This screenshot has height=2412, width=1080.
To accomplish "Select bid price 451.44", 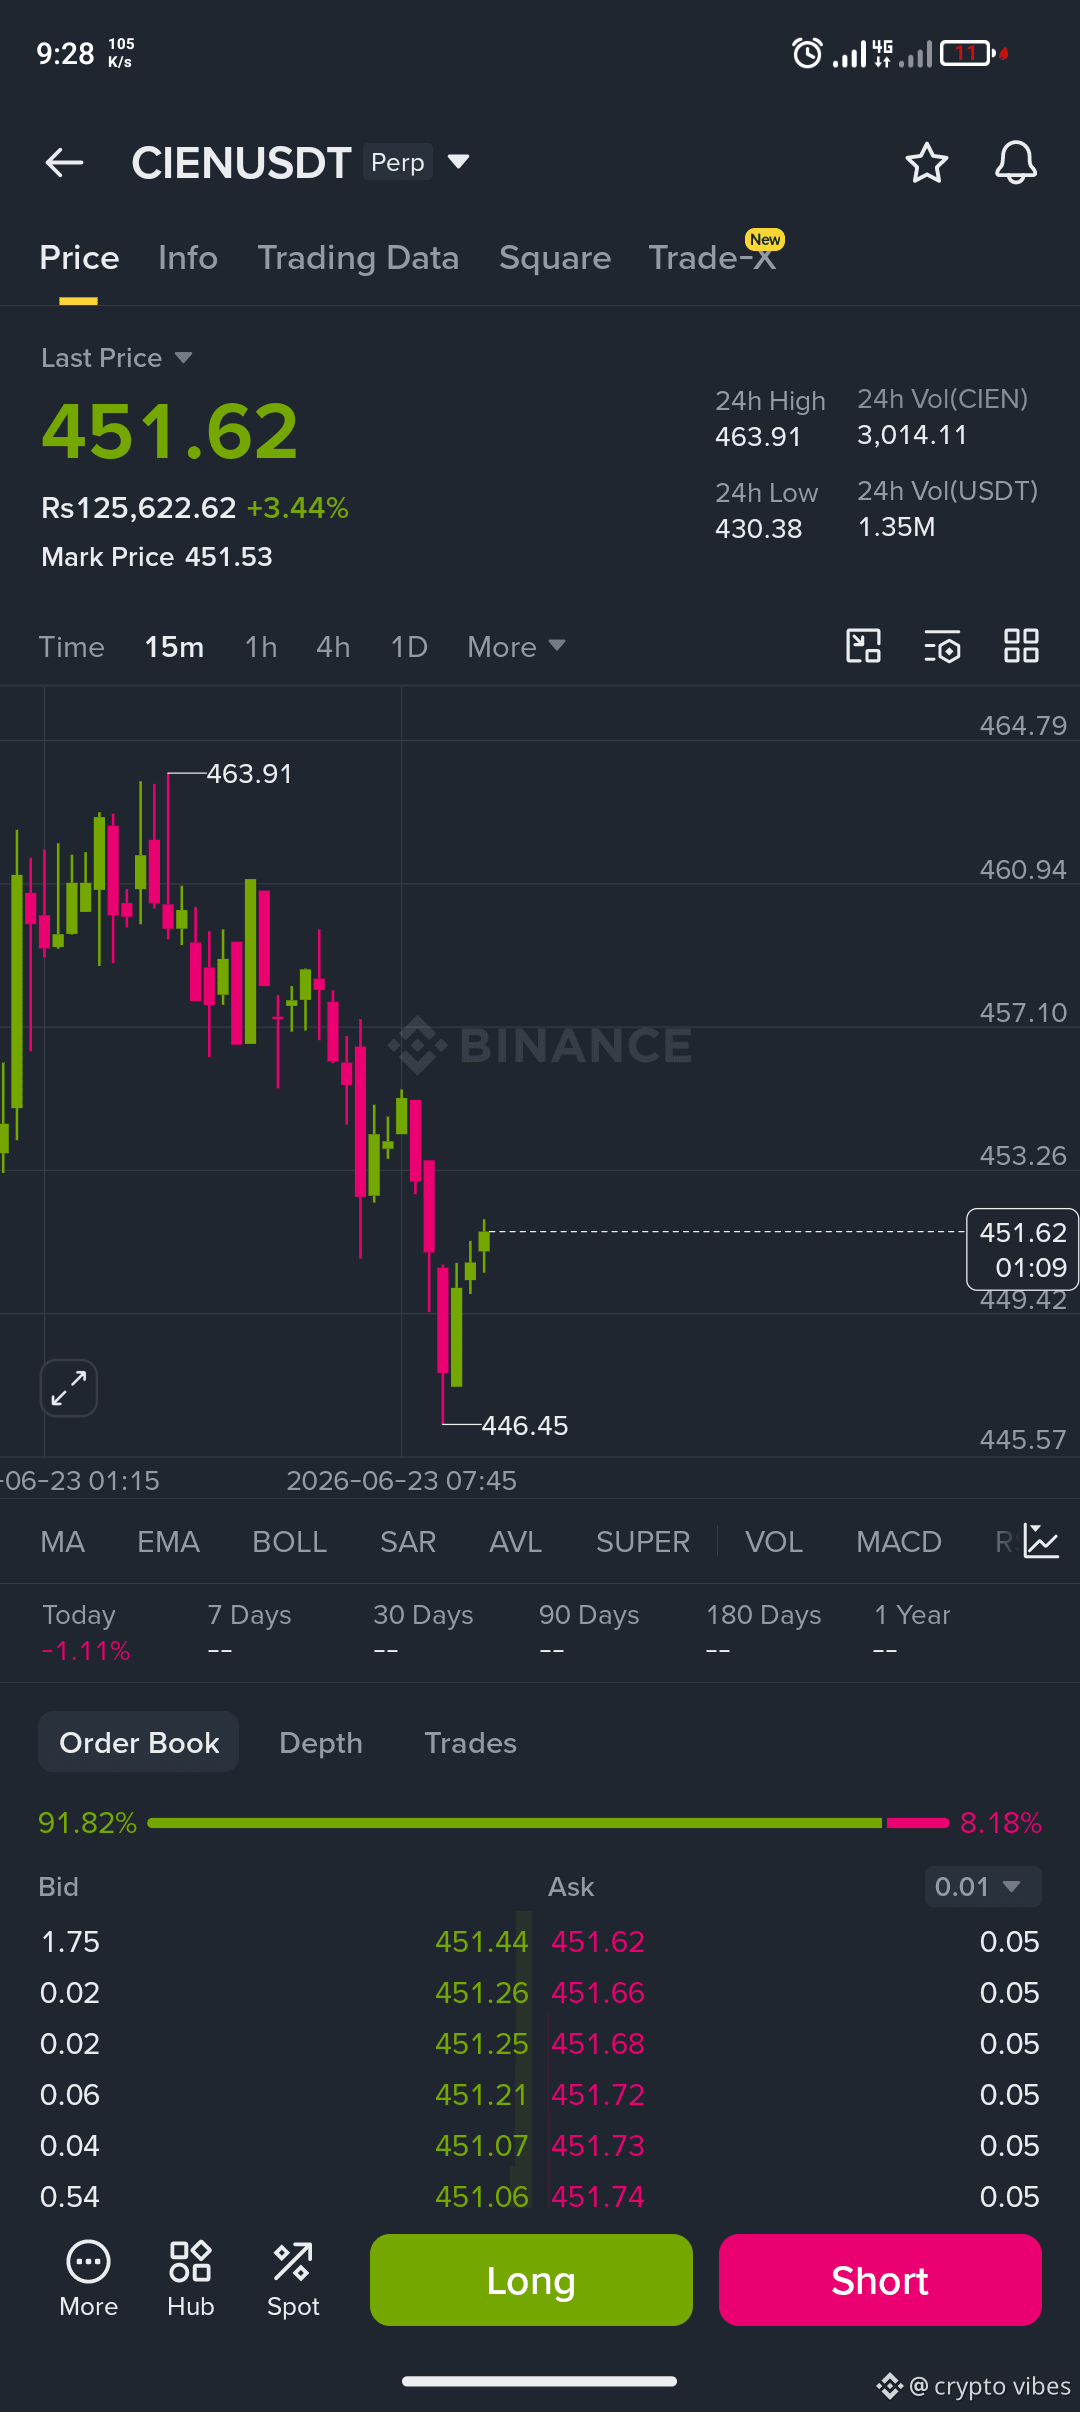I will pos(481,1942).
